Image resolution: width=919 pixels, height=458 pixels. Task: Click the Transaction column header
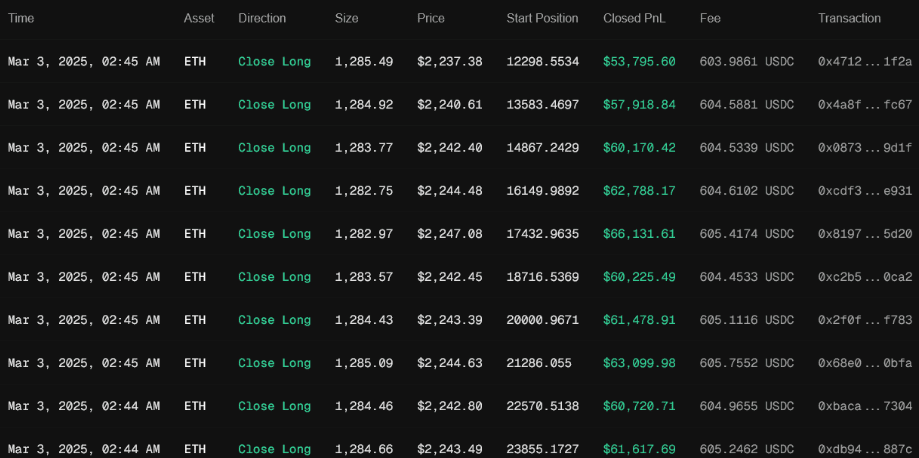(x=849, y=18)
